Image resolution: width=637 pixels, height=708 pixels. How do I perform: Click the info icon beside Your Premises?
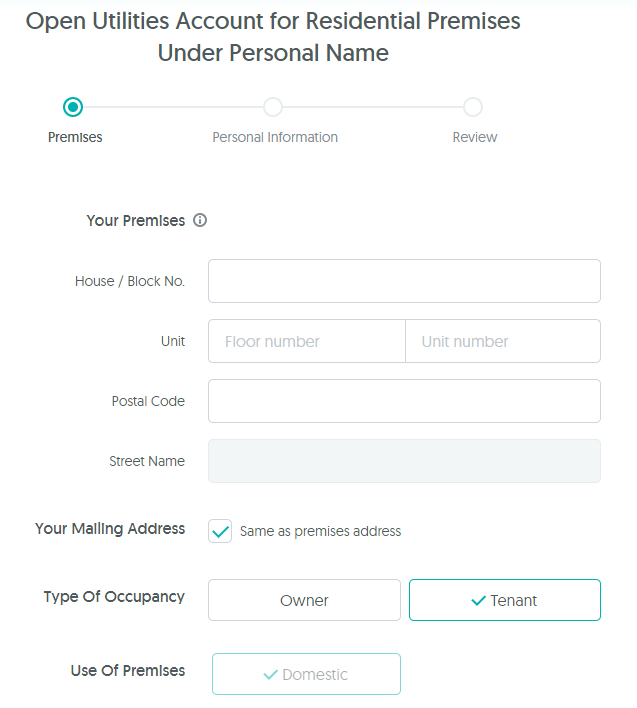pos(200,220)
